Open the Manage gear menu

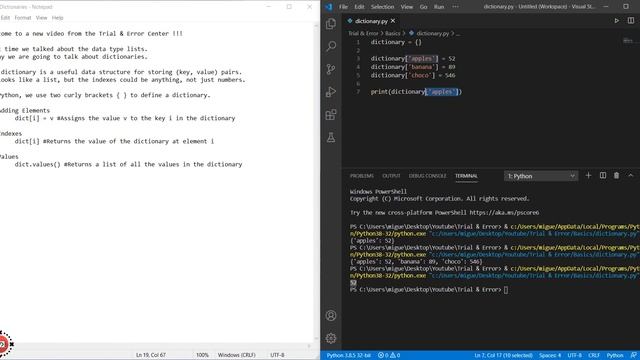click(331, 338)
